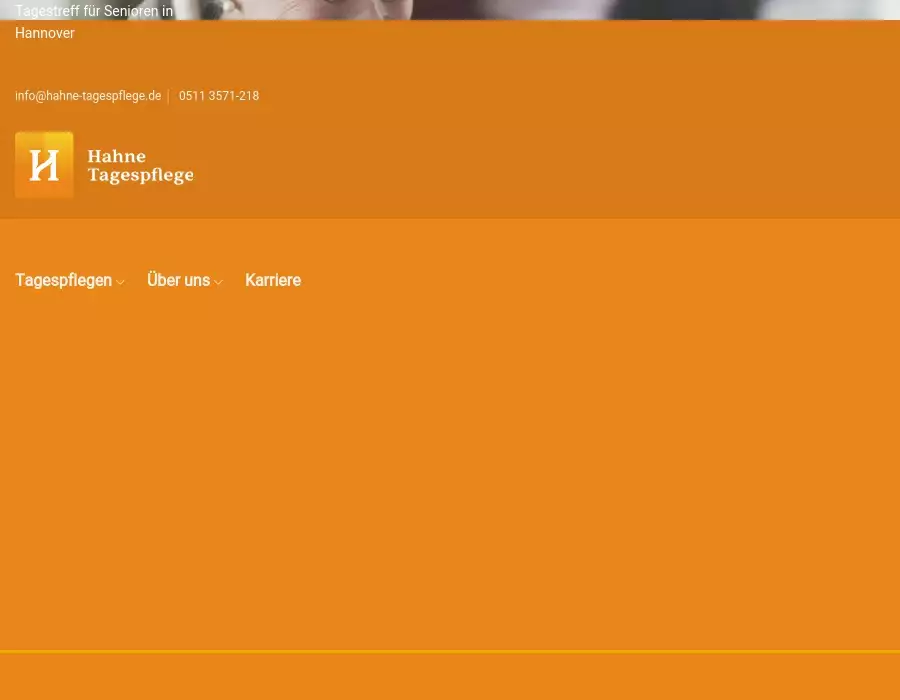Click the Hahne 'H' logo icon
Screen dimensions: 900x700
pos(44,165)
